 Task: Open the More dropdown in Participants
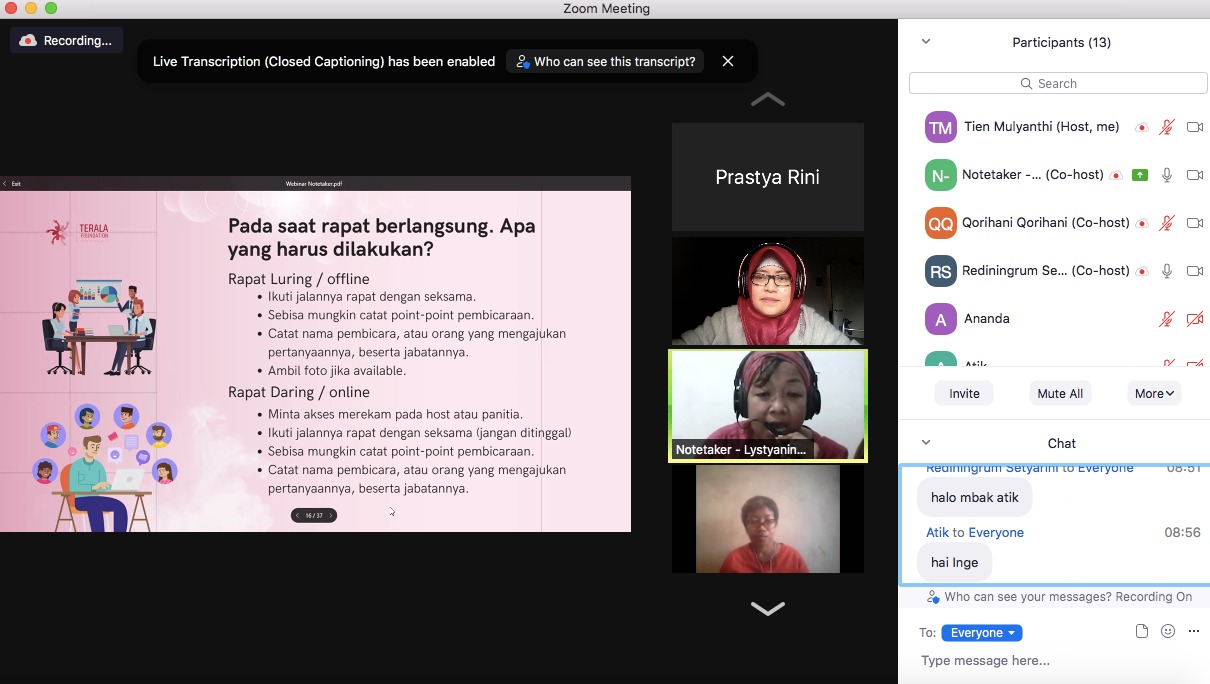[1154, 393]
